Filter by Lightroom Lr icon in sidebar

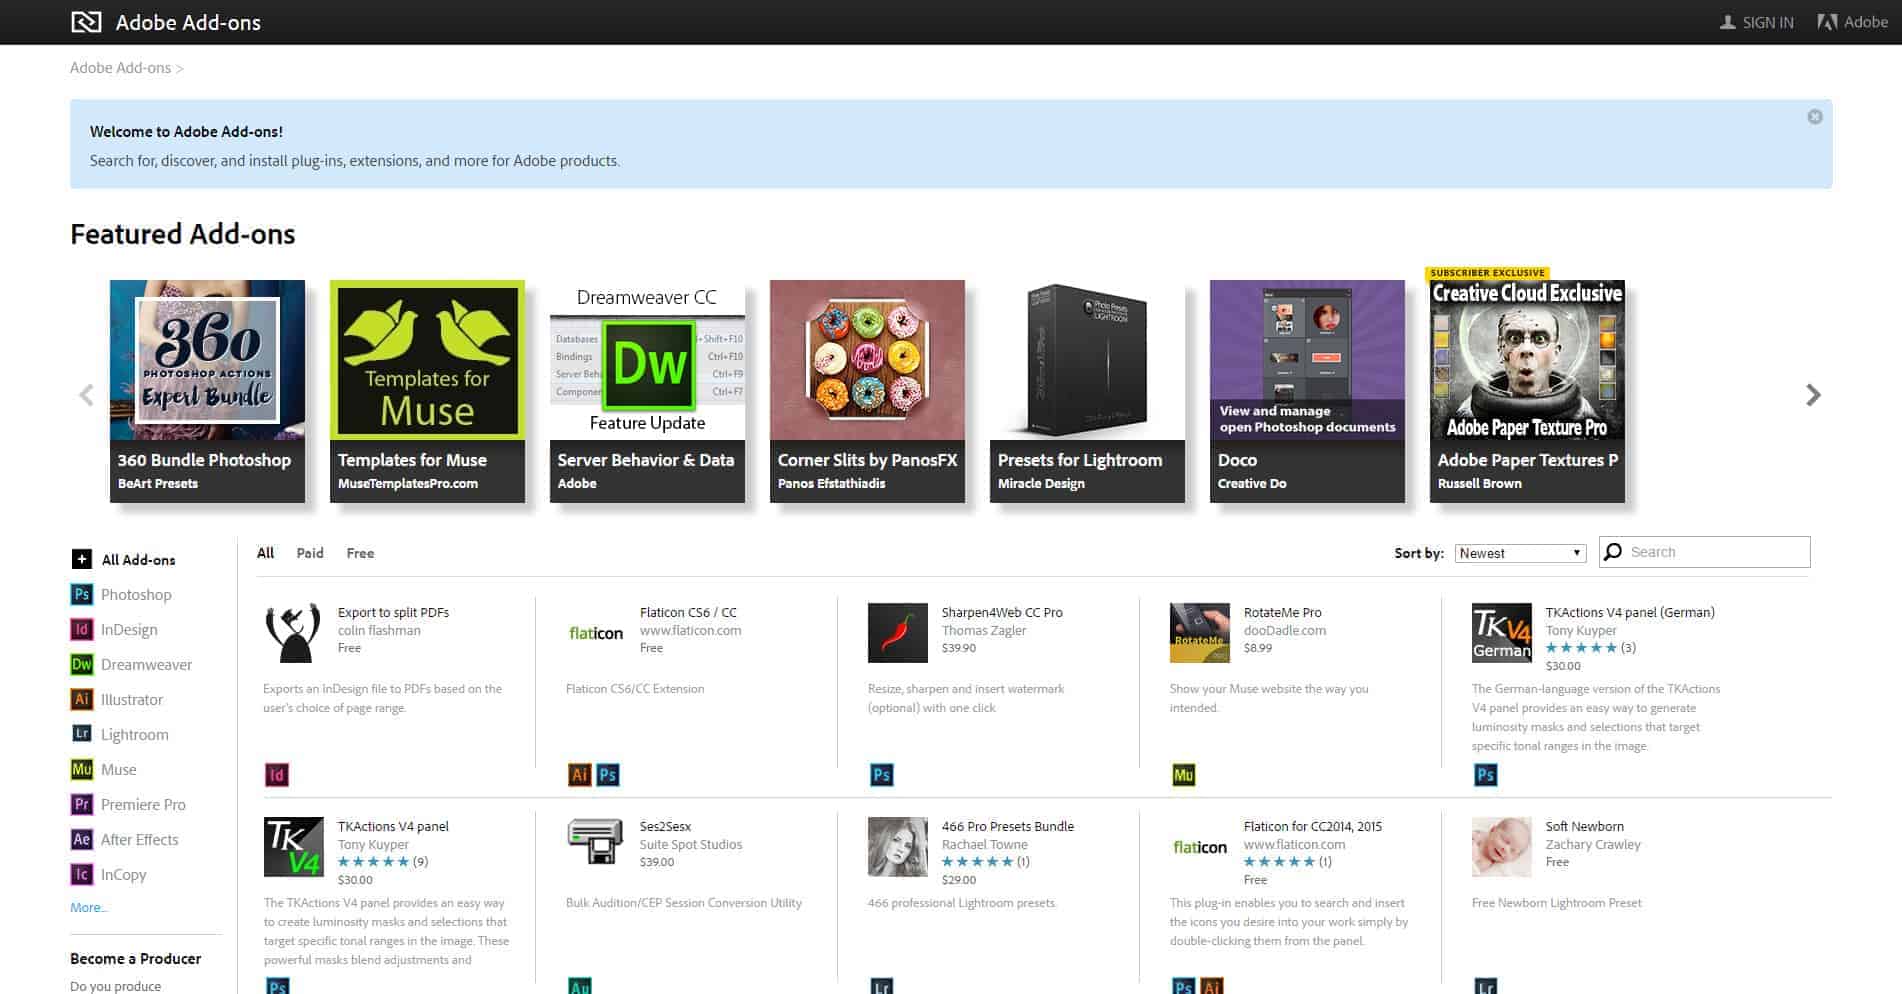click(81, 733)
